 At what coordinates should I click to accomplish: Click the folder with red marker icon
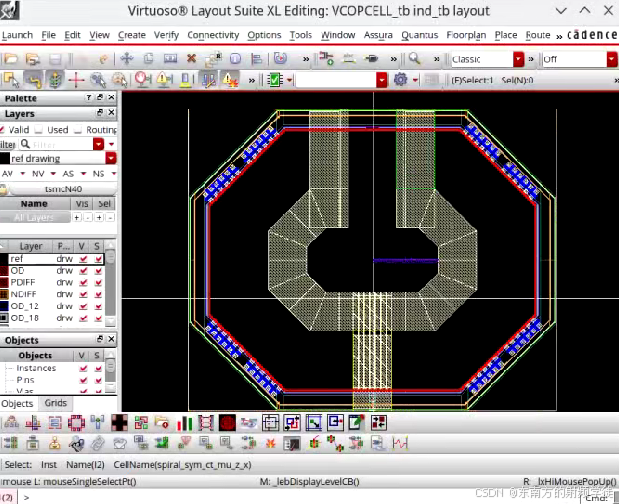[162, 423]
